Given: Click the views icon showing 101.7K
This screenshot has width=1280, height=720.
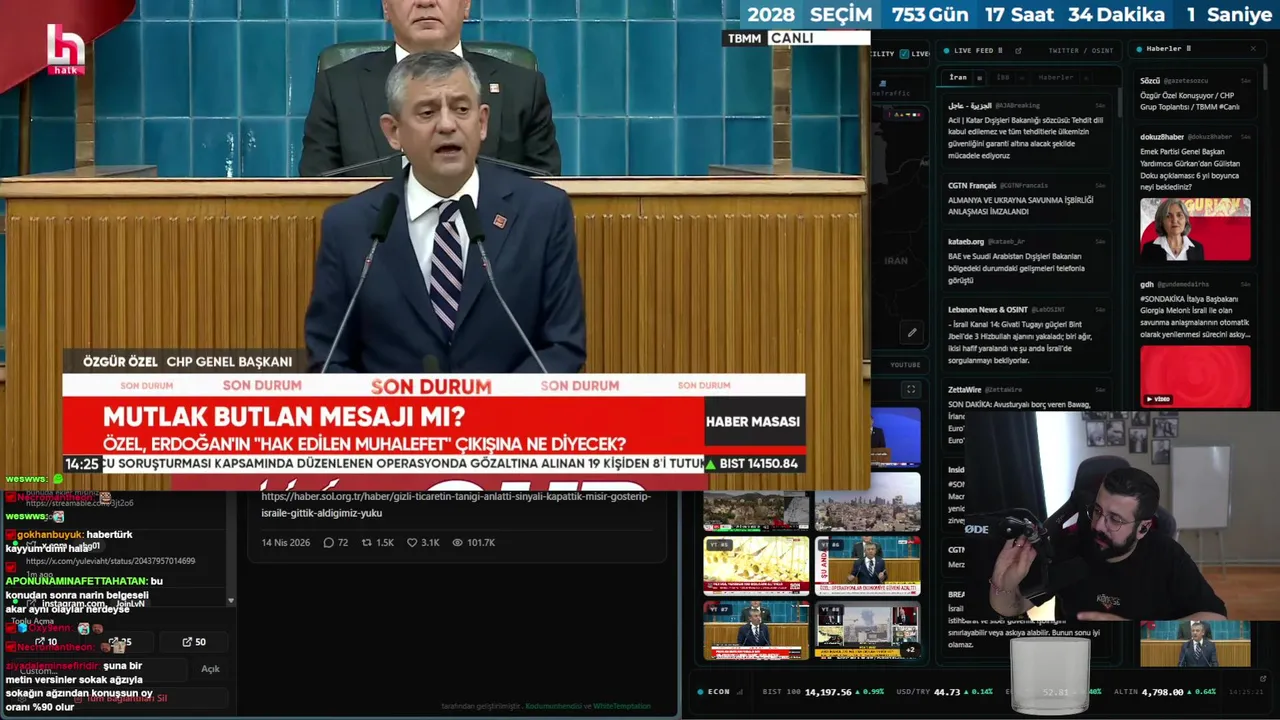Looking at the screenshot, I should pos(457,543).
